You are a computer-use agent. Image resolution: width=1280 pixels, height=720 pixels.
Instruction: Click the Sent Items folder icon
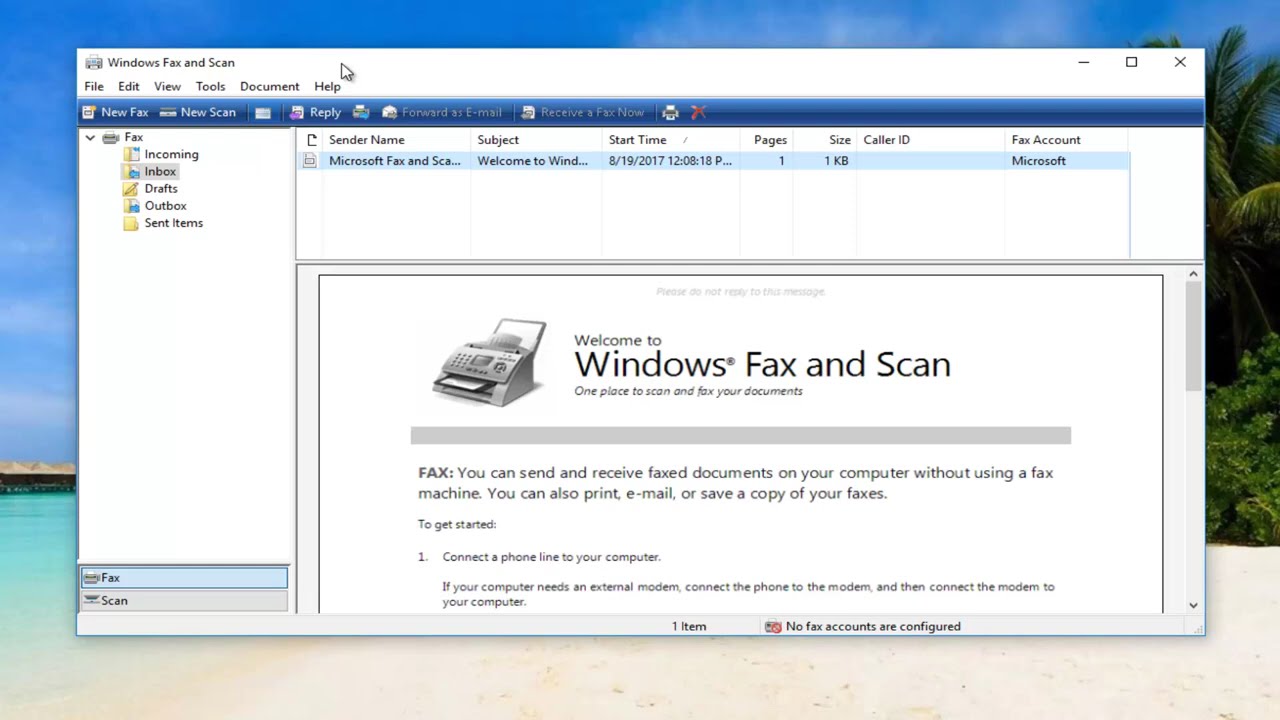(131, 222)
